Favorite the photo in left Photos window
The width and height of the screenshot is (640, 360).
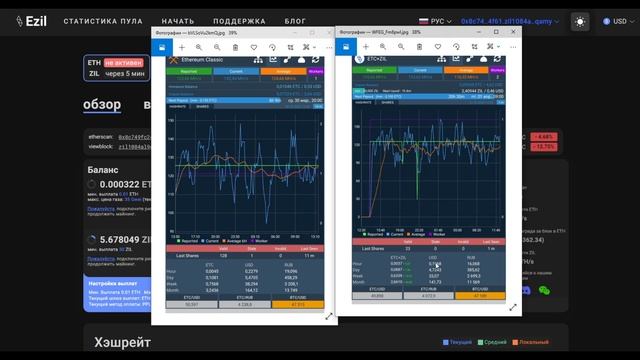pyautogui.click(x=253, y=47)
